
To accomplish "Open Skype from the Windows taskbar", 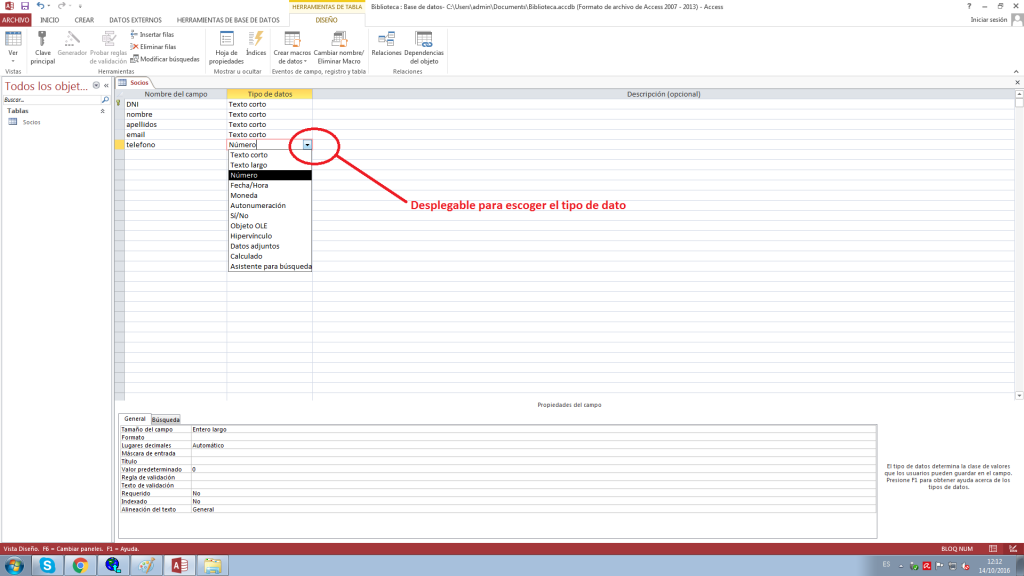I will [46, 565].
